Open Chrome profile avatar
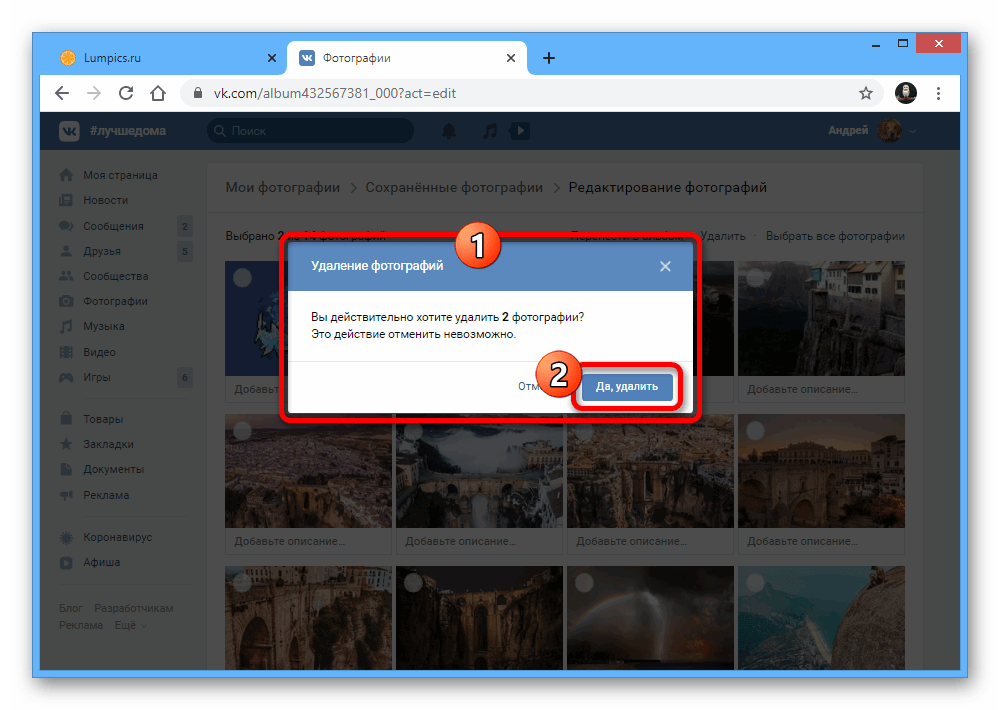Screen dimensions: 1000x710 click(906, 93)
